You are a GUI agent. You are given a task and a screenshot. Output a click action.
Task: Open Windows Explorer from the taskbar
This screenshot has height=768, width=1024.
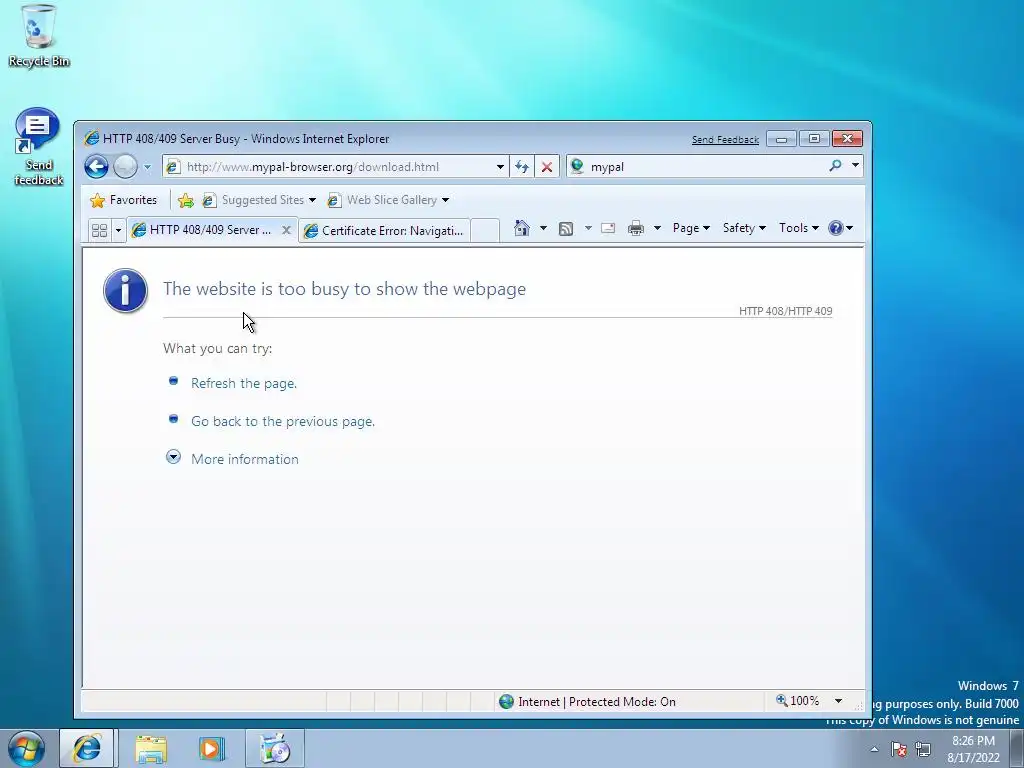[x=151, y=748]
